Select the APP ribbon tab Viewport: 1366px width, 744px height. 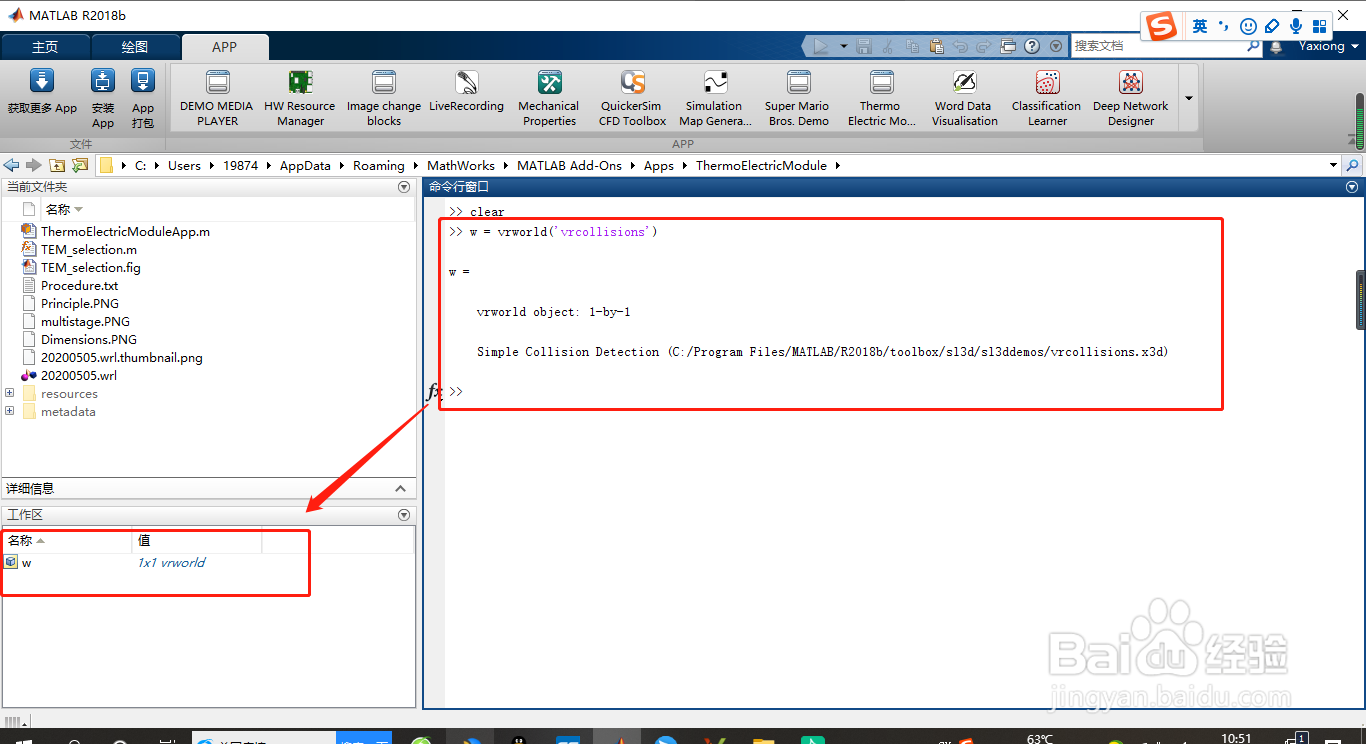point(225,47)
